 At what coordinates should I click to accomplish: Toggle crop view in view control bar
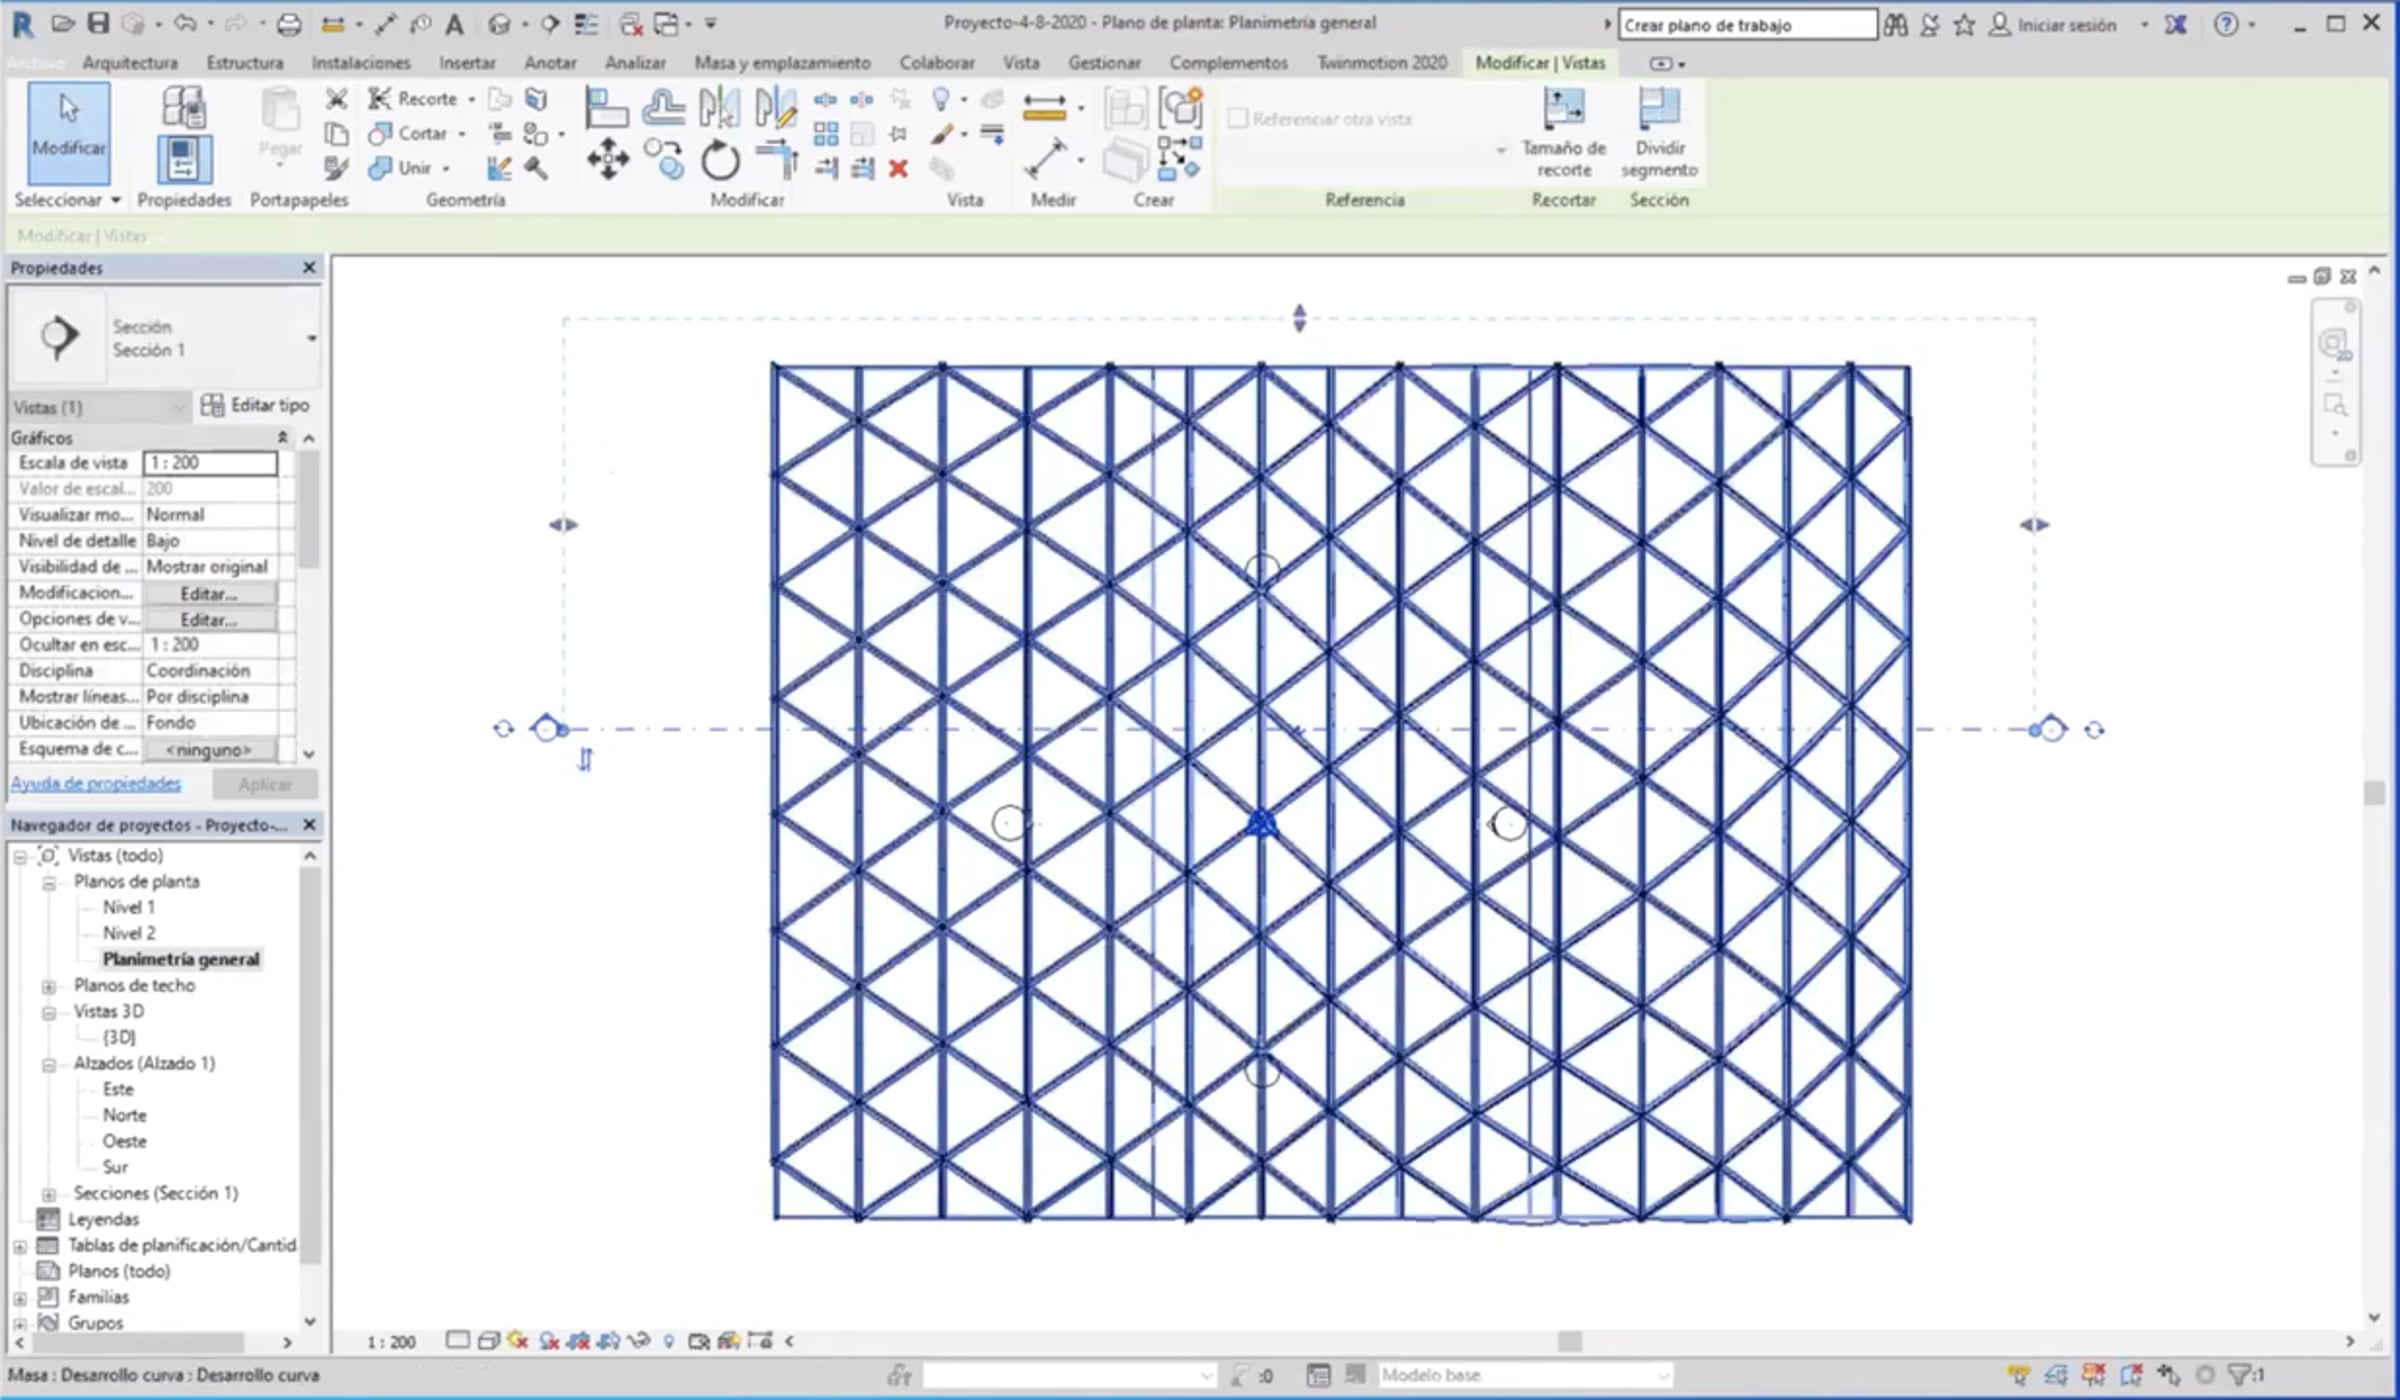[x=578, y=1341]
